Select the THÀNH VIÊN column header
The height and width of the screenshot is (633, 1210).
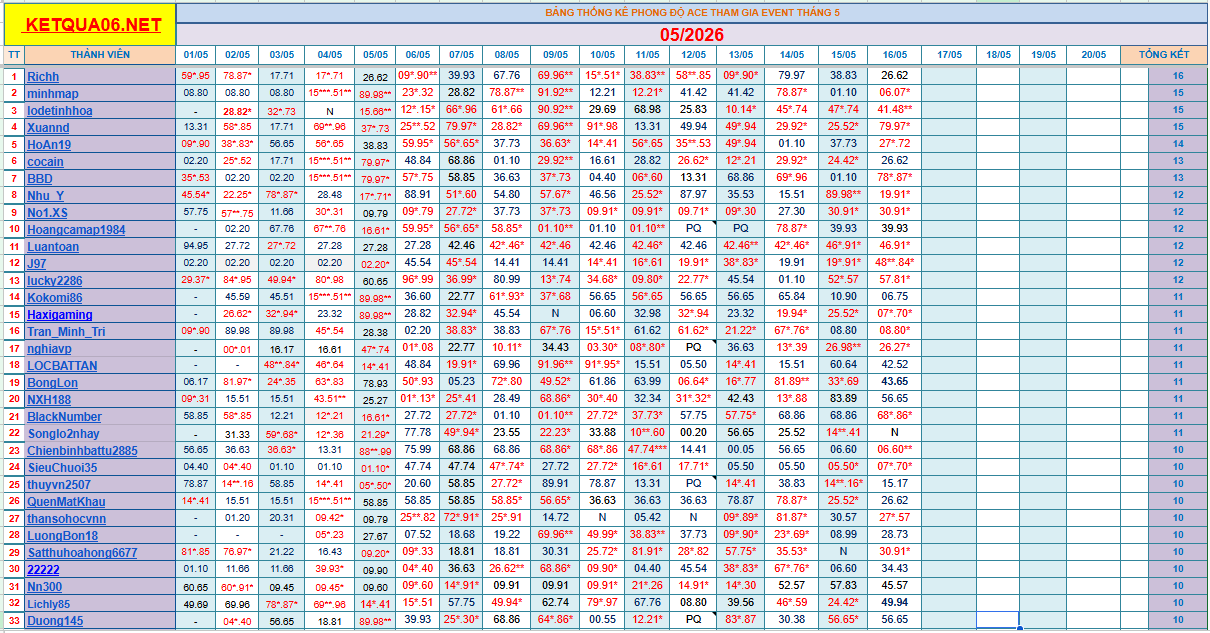(99, 54)
